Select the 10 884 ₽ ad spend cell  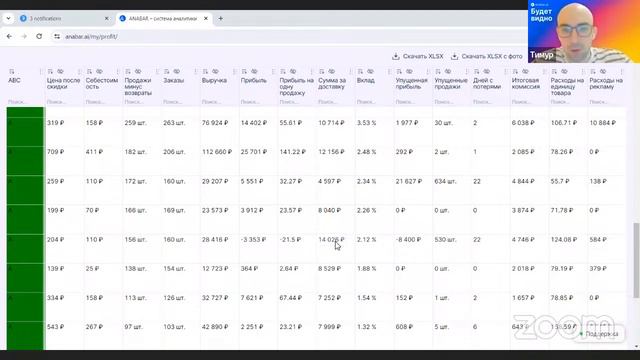(x=602, y=123)
